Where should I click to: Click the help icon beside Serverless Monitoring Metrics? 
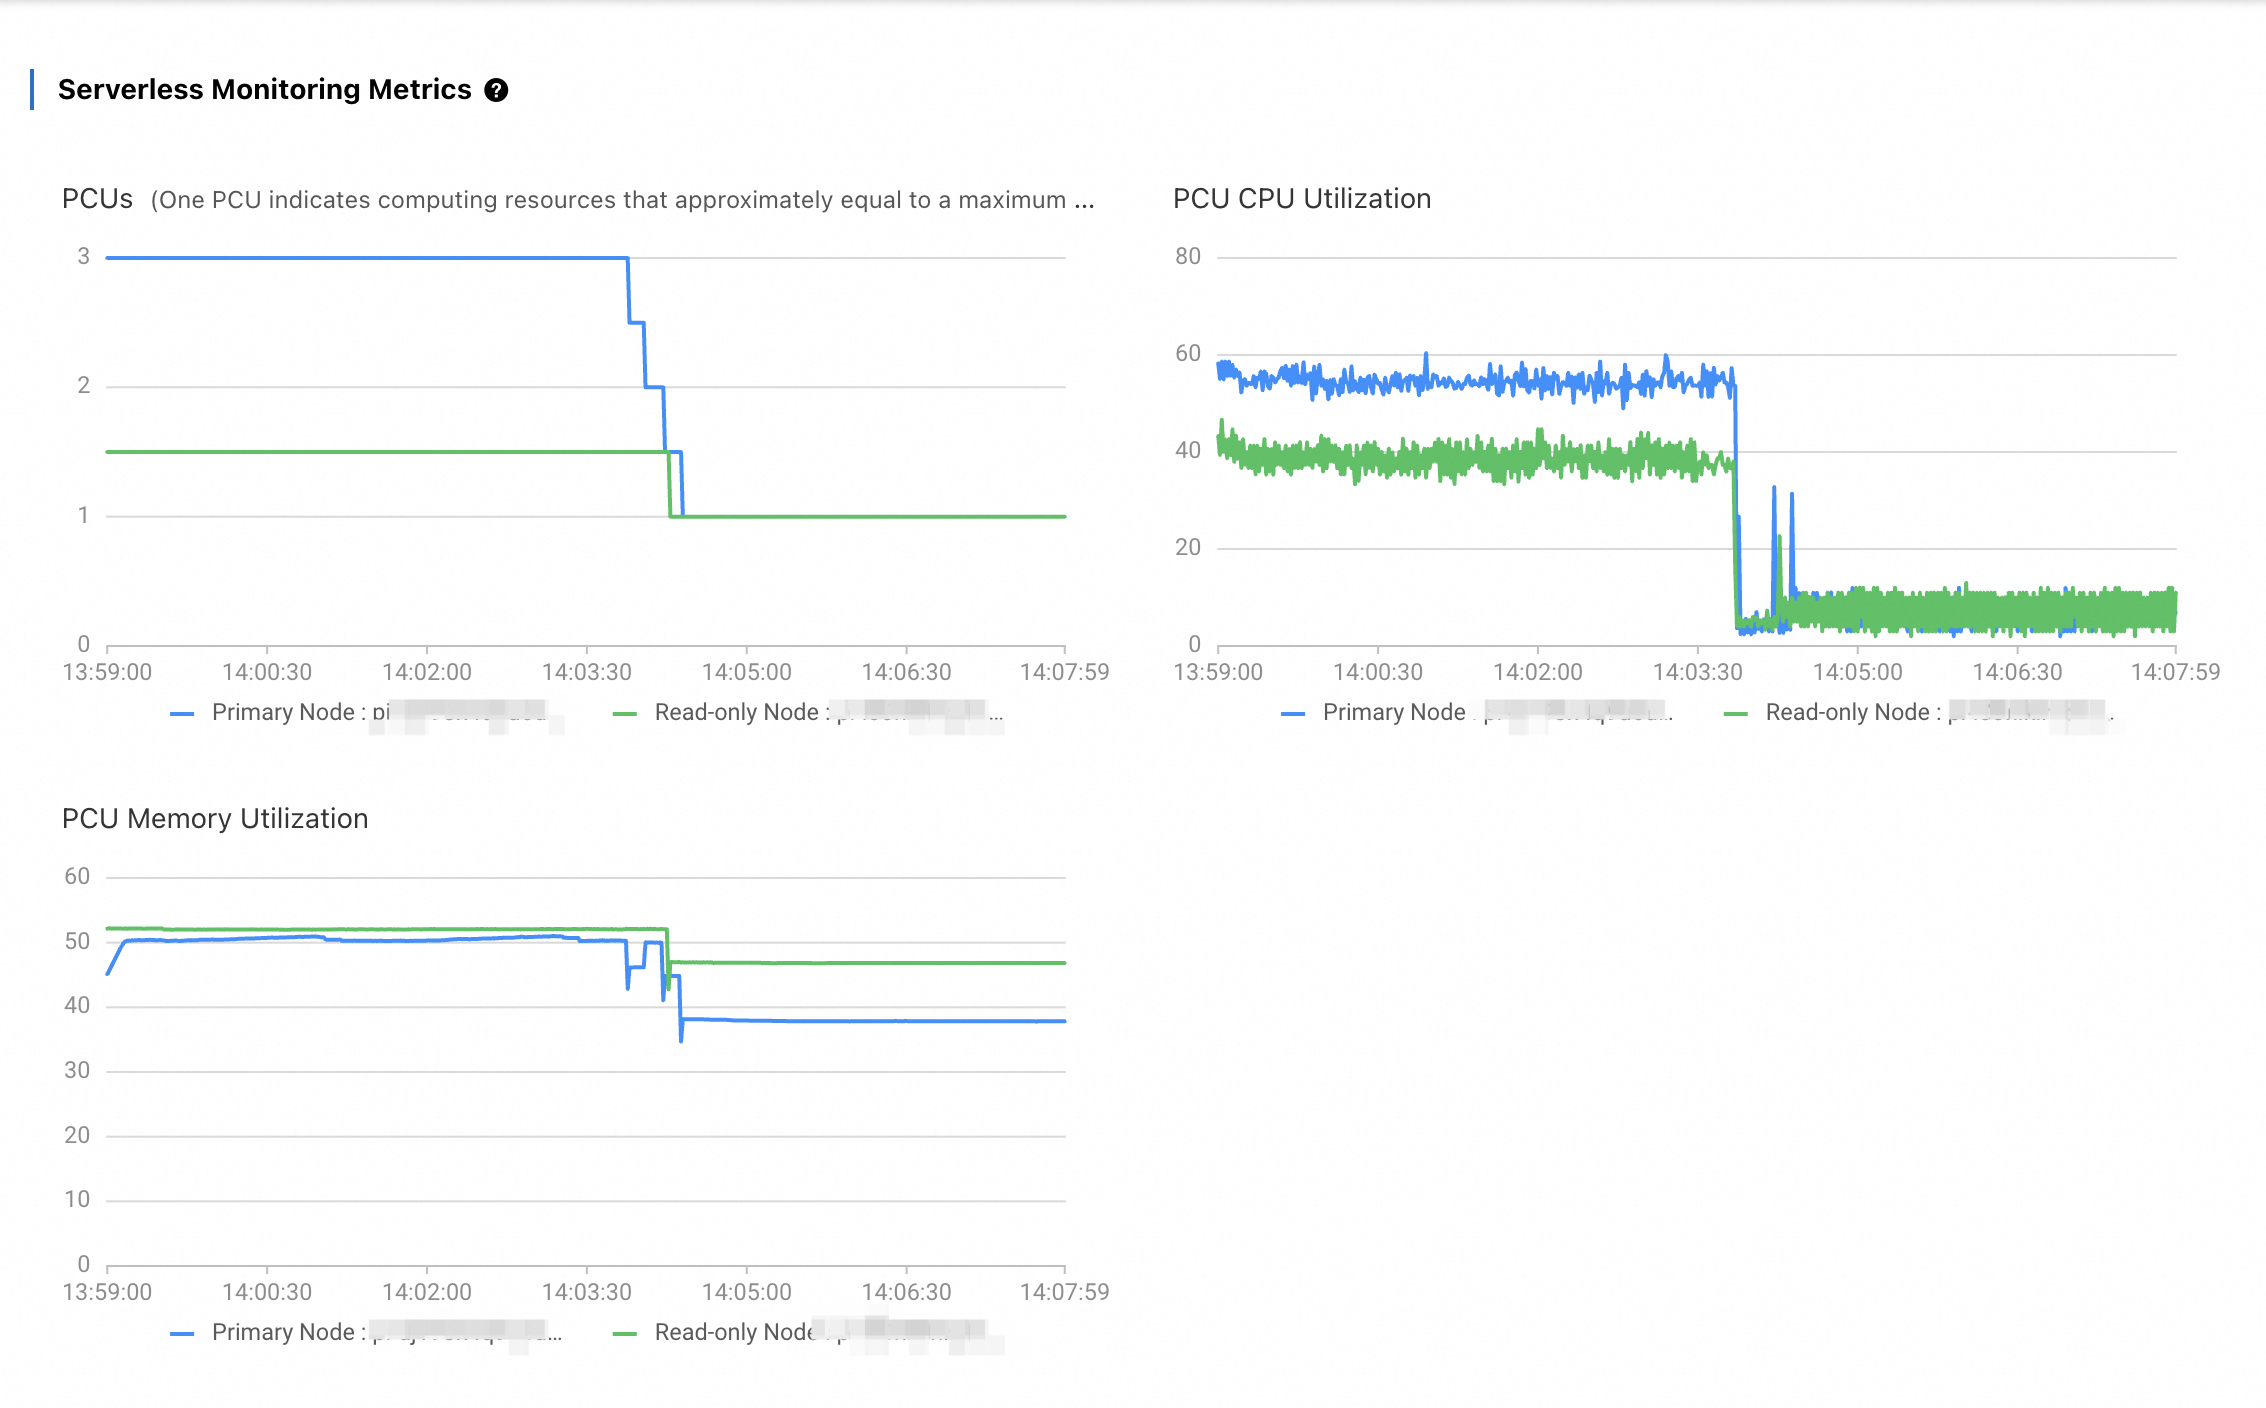[496, 90]
